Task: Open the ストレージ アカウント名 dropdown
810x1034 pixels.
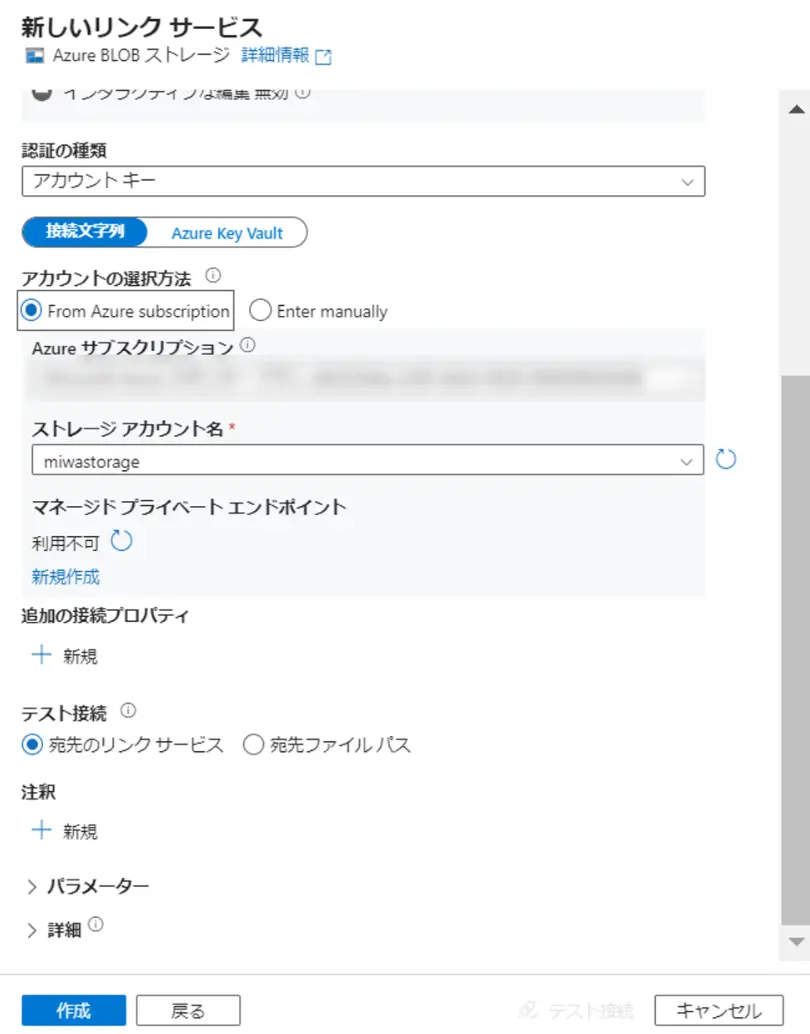Action: (x=367, y=460)
